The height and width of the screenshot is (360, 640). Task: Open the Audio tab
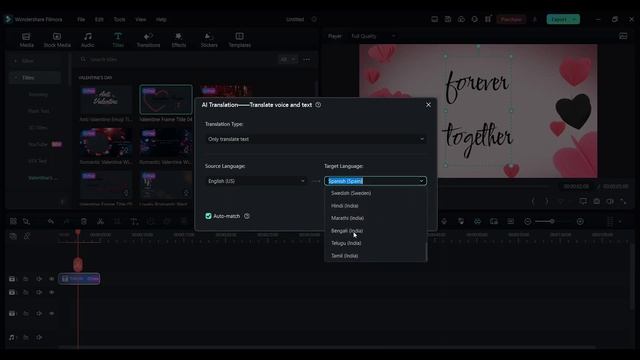tap(87, 40)
